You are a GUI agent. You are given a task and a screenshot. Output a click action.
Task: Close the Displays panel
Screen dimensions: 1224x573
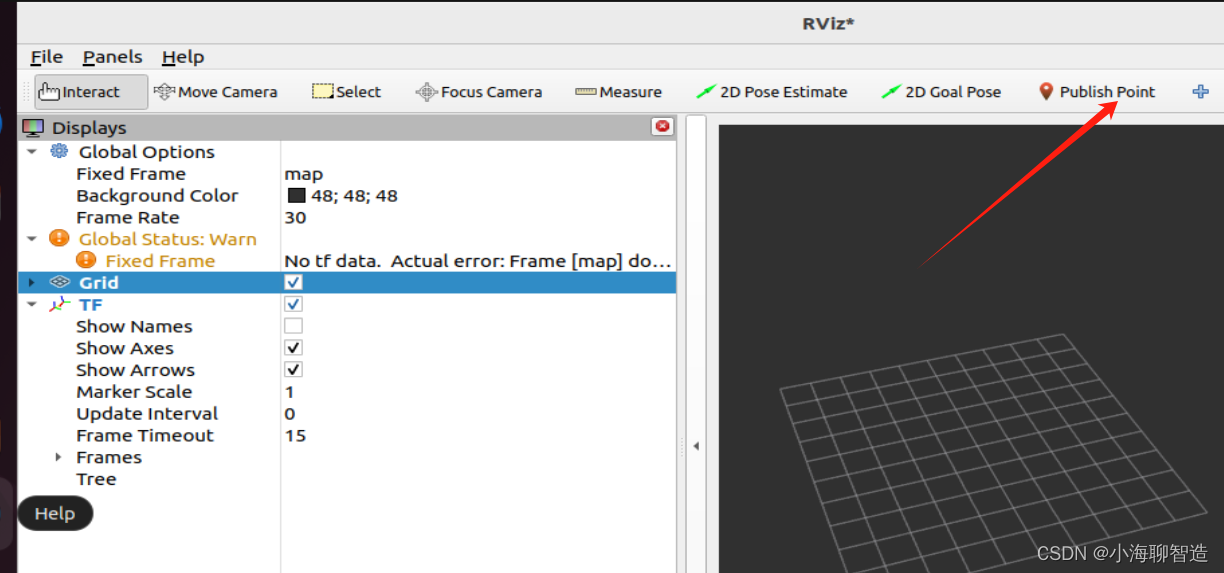pos(662,126)
